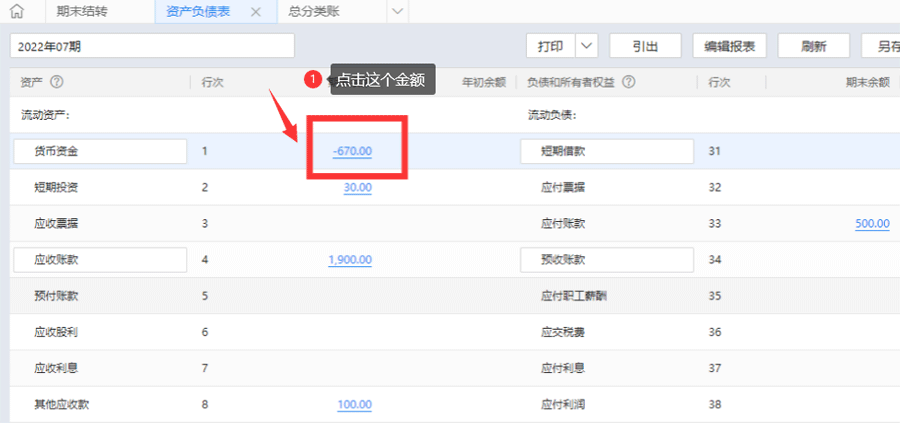Viewport: 900px width, 423px height.
Task: Click help icon next to 负债和所有者权益
Action: click(x=629, y=82)
